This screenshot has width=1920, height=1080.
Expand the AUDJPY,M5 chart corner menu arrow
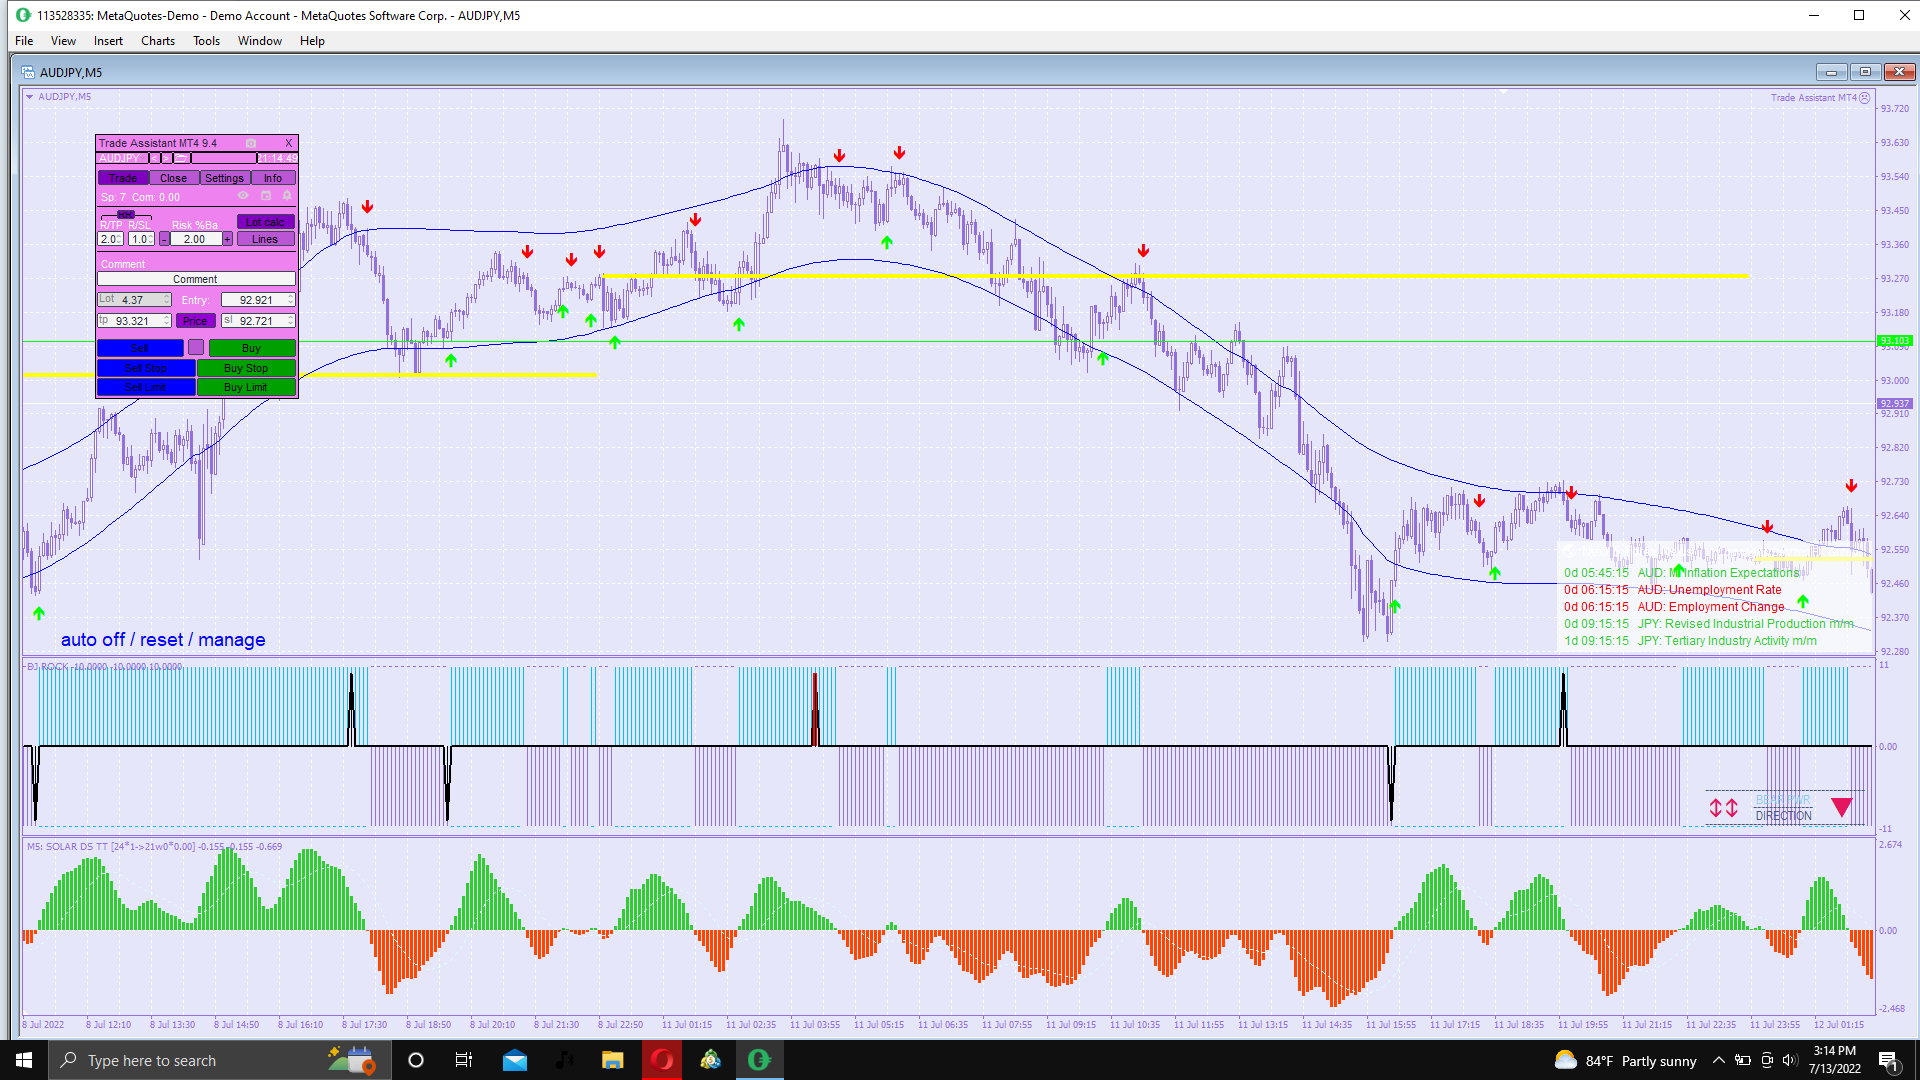click(x=29, y=97)
